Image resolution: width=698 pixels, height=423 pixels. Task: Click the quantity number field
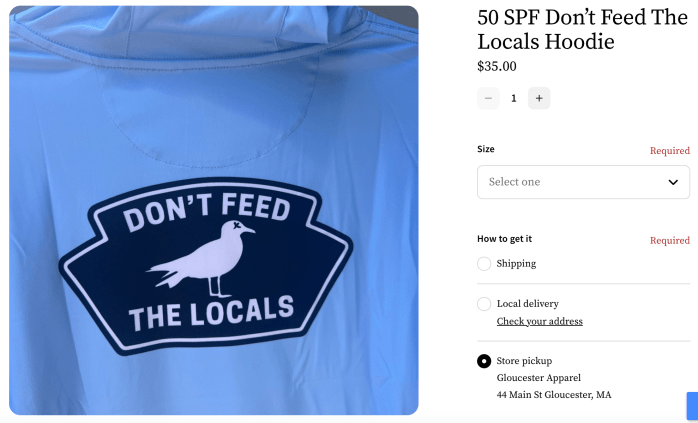coord(514,98)
